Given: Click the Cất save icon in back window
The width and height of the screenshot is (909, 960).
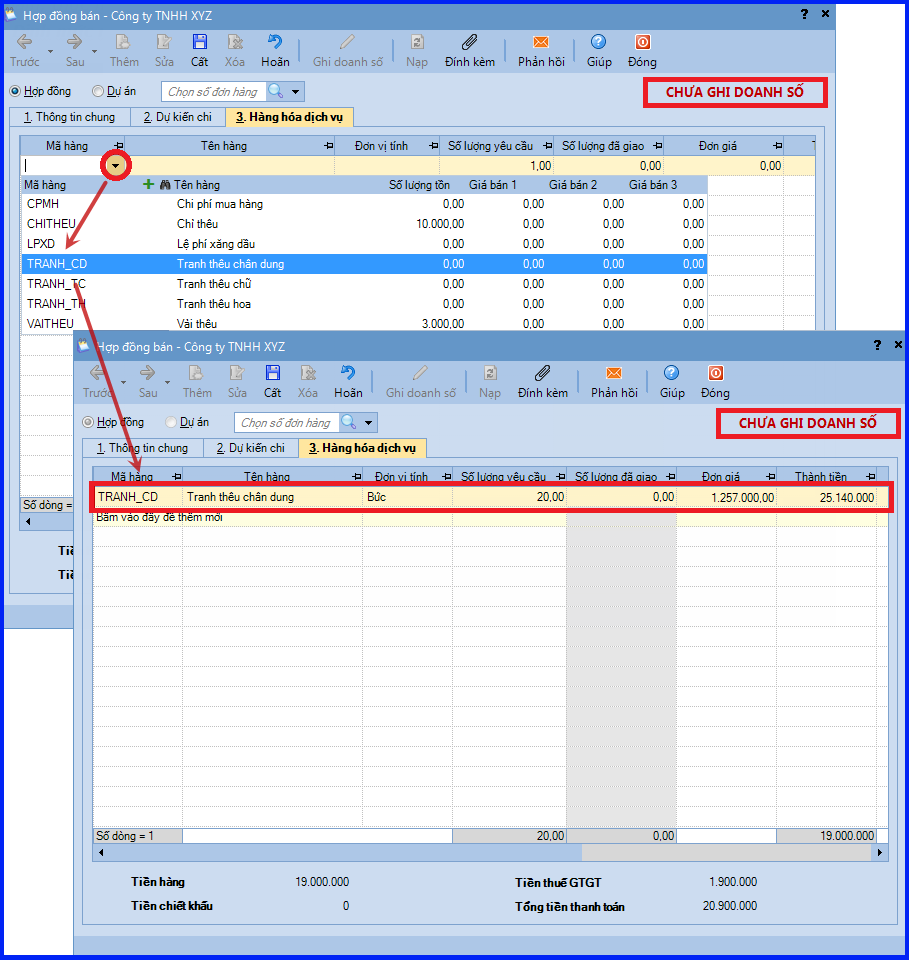Looking at the screenshot, I should (x=200, y=42).
